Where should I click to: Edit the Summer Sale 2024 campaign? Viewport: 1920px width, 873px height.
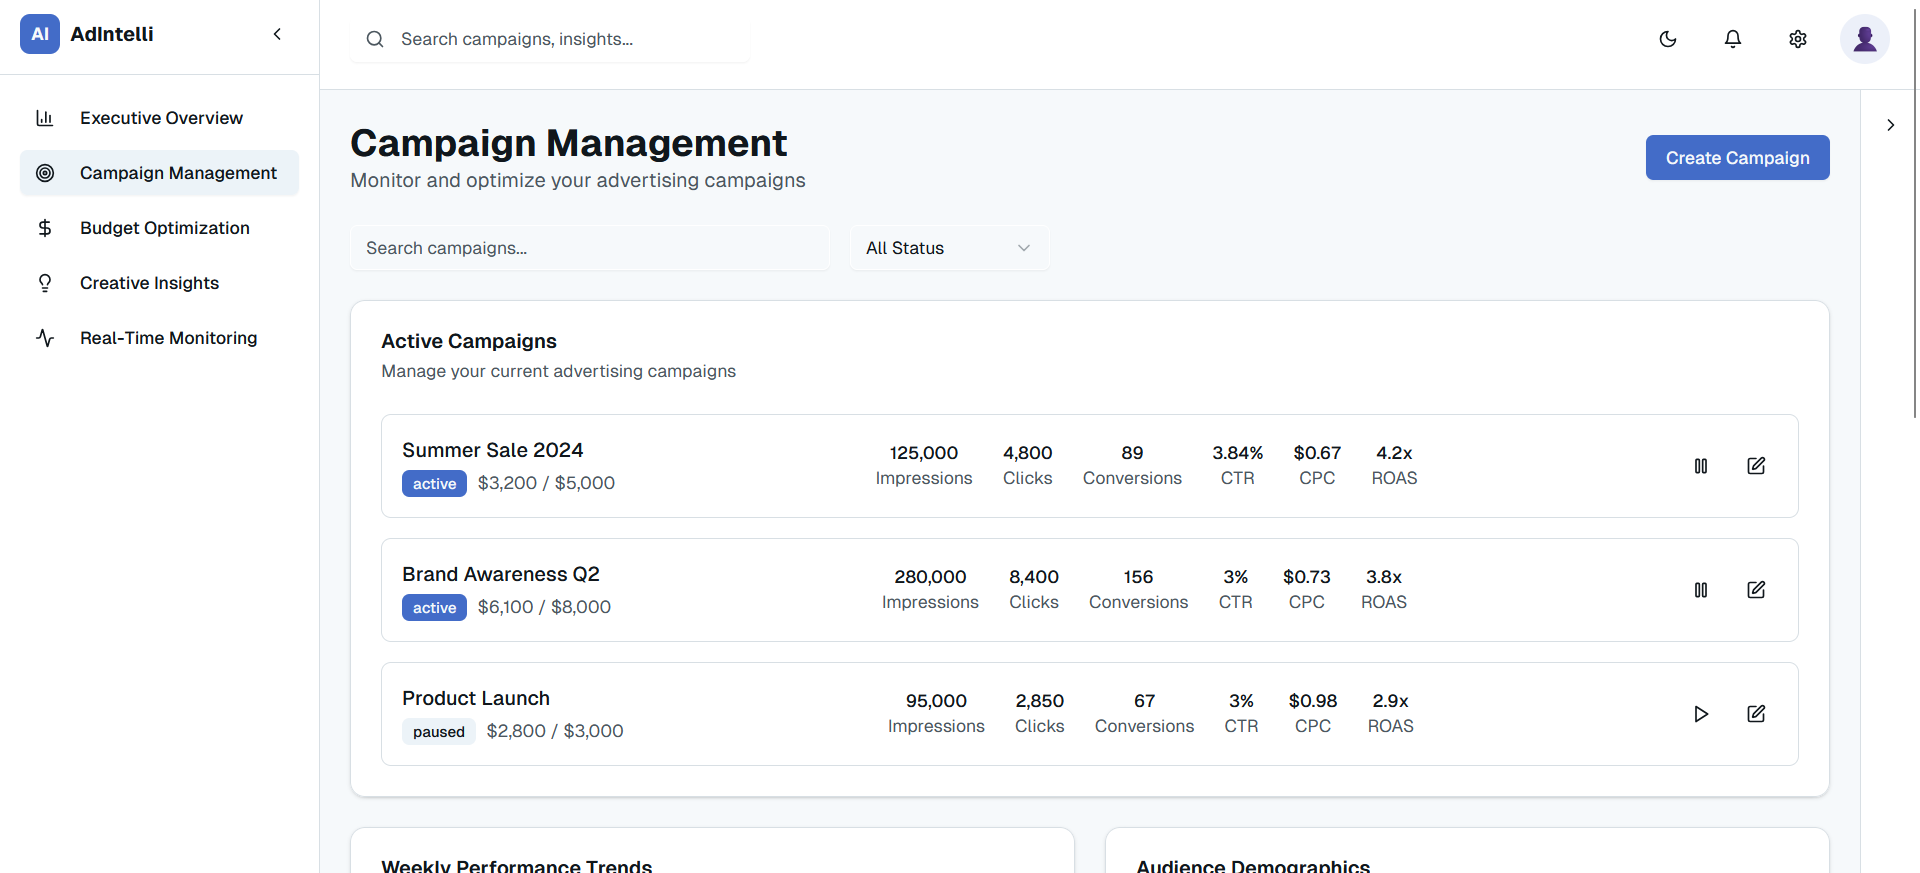pos(1756,466)
